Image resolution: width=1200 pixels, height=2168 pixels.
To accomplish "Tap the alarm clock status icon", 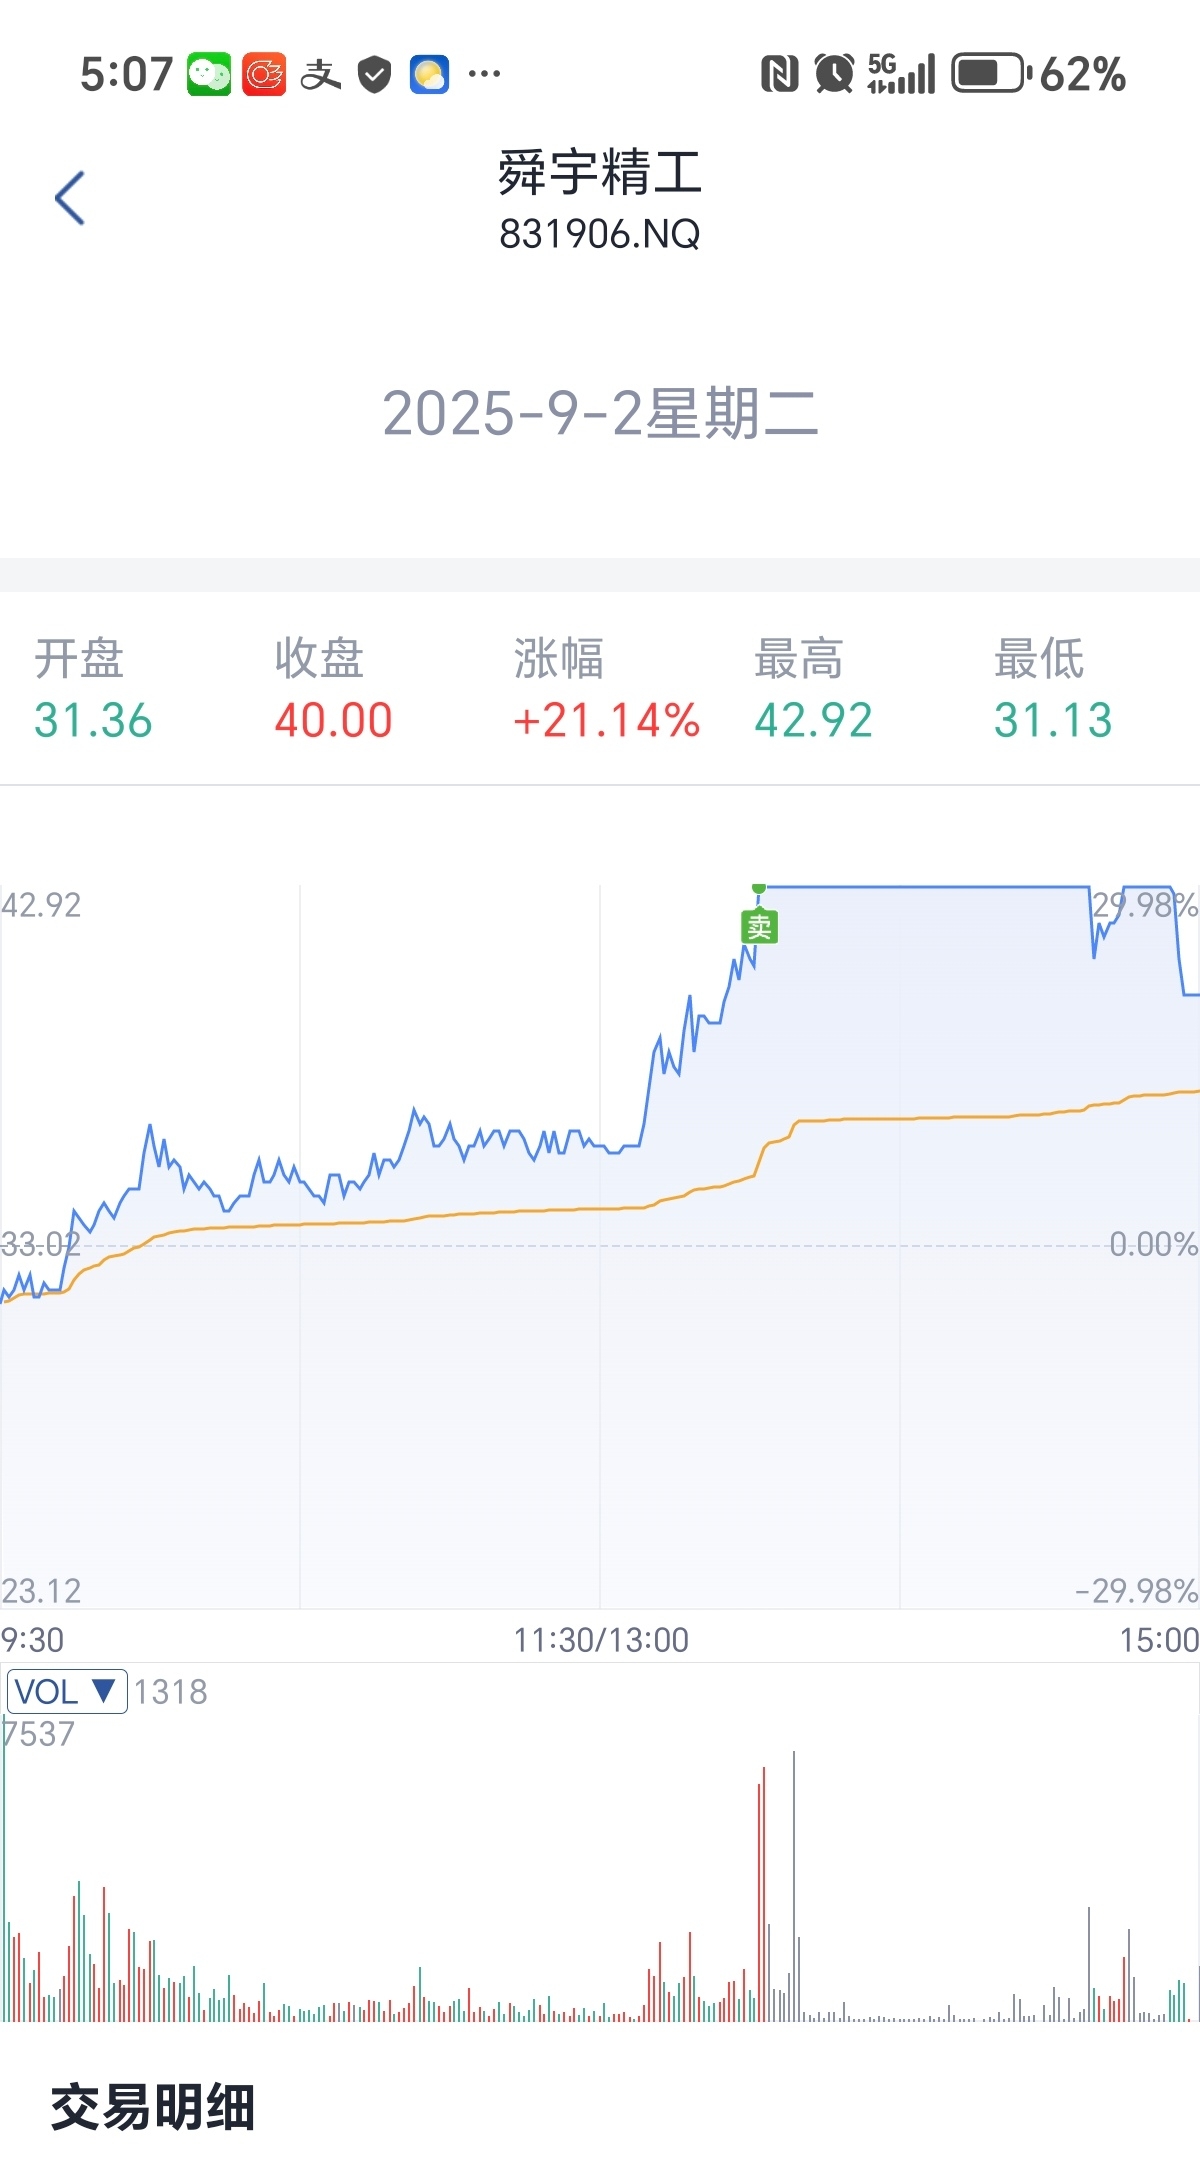I will (x=834, y=74).
